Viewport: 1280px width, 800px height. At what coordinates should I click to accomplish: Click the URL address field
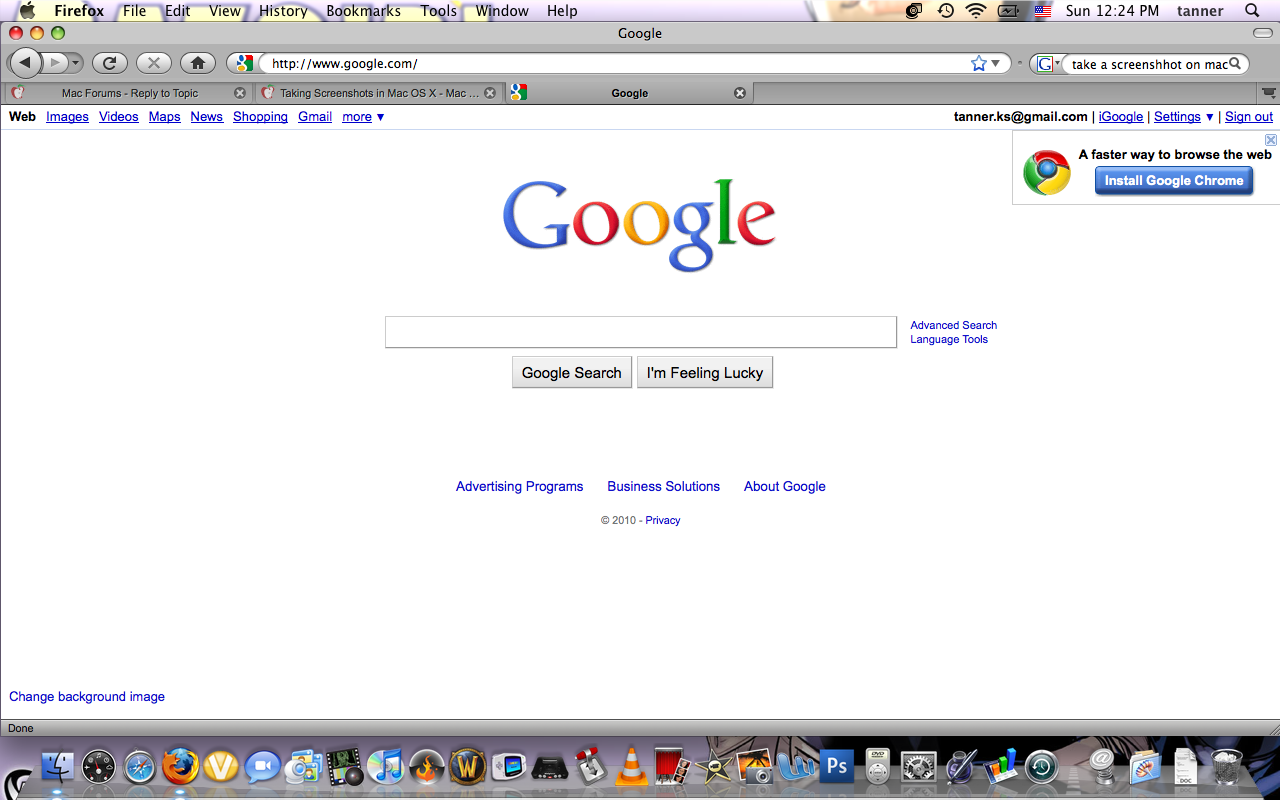pyautogui.click(x=618, y=63)
